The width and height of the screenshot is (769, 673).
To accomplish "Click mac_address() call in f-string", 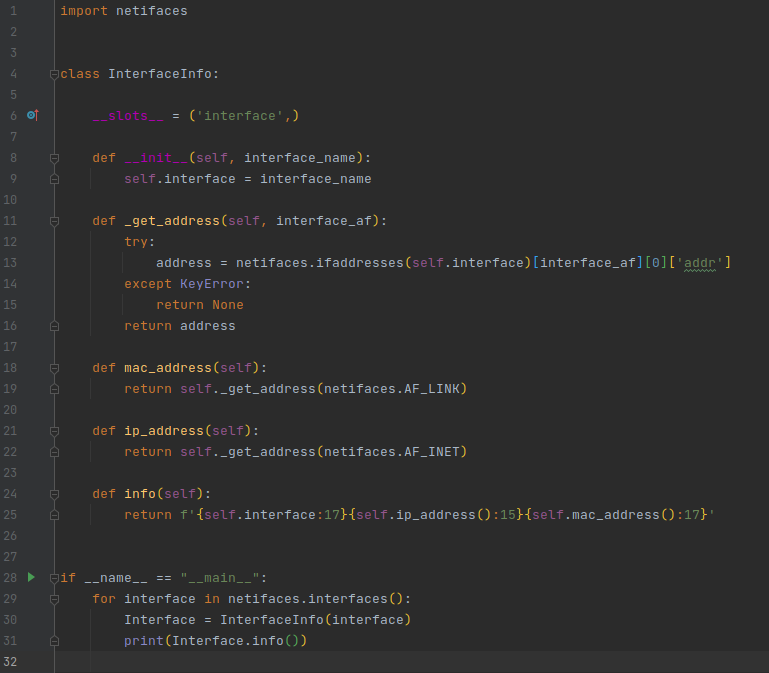I will coord(623,515).
